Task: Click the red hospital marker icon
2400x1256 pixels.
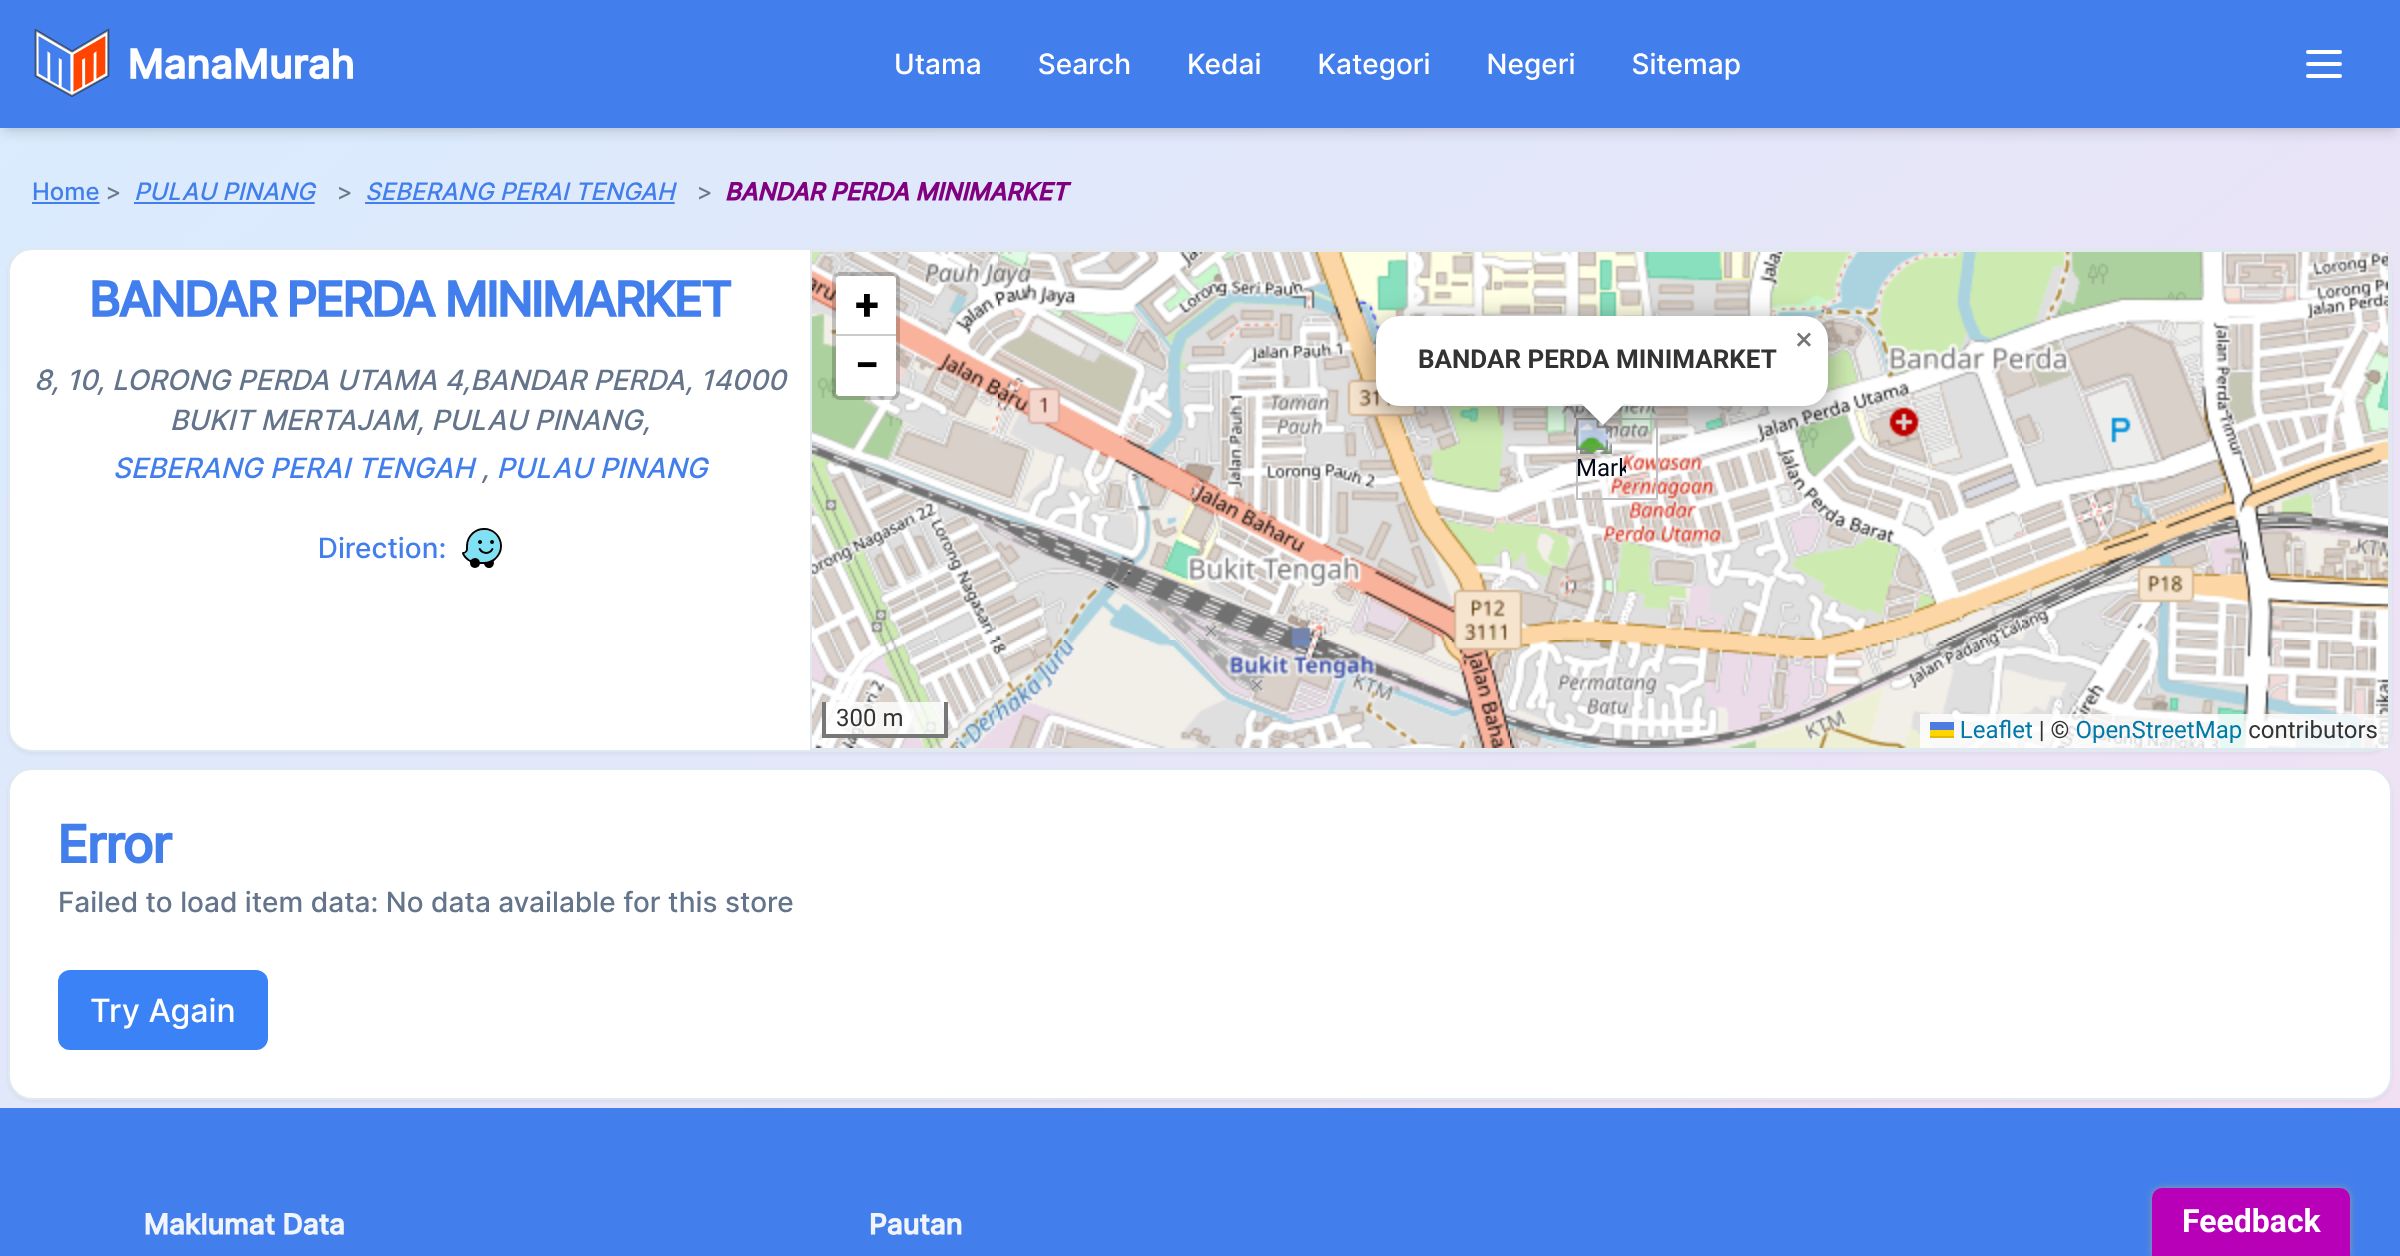Action: (1903, 422)
